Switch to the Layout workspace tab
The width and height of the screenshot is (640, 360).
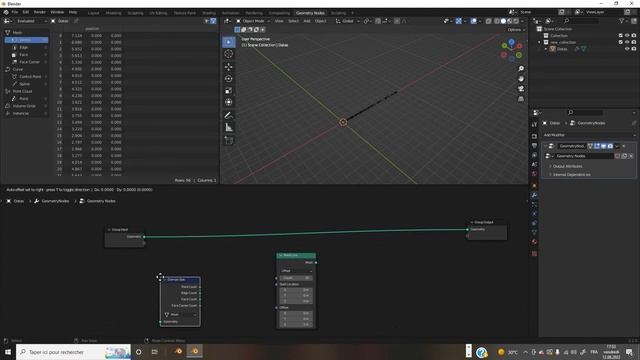(93, 13)
